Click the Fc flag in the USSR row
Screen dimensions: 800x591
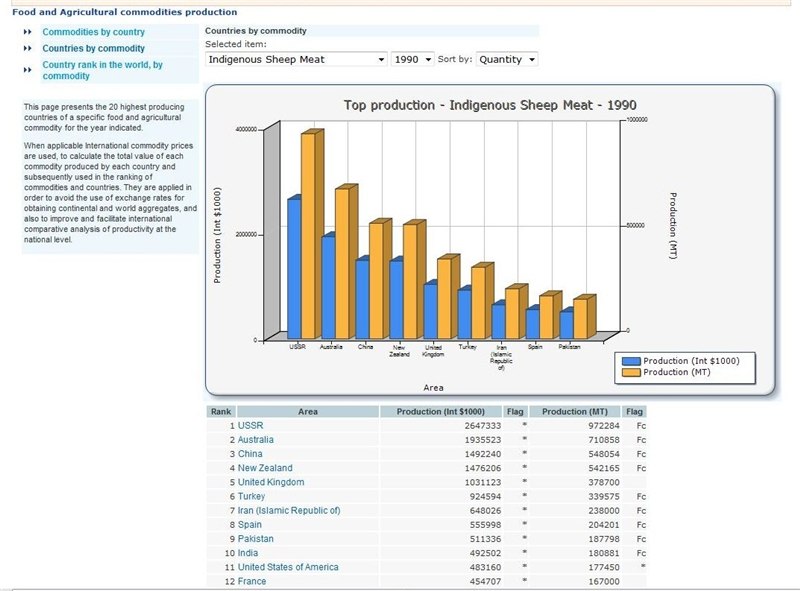[641, 426]
